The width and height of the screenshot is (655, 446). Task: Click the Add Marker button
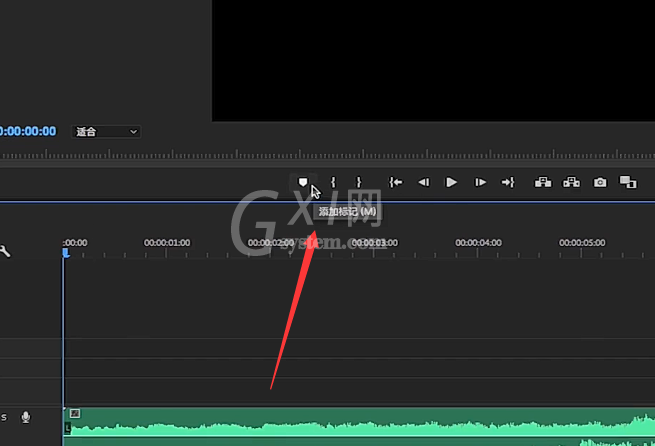[303, 182]
